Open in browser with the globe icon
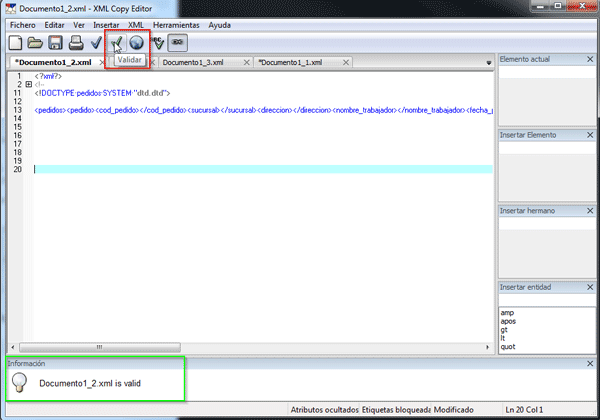The height and width of the screenshot is (420, 600). click(x=136, y=43)
